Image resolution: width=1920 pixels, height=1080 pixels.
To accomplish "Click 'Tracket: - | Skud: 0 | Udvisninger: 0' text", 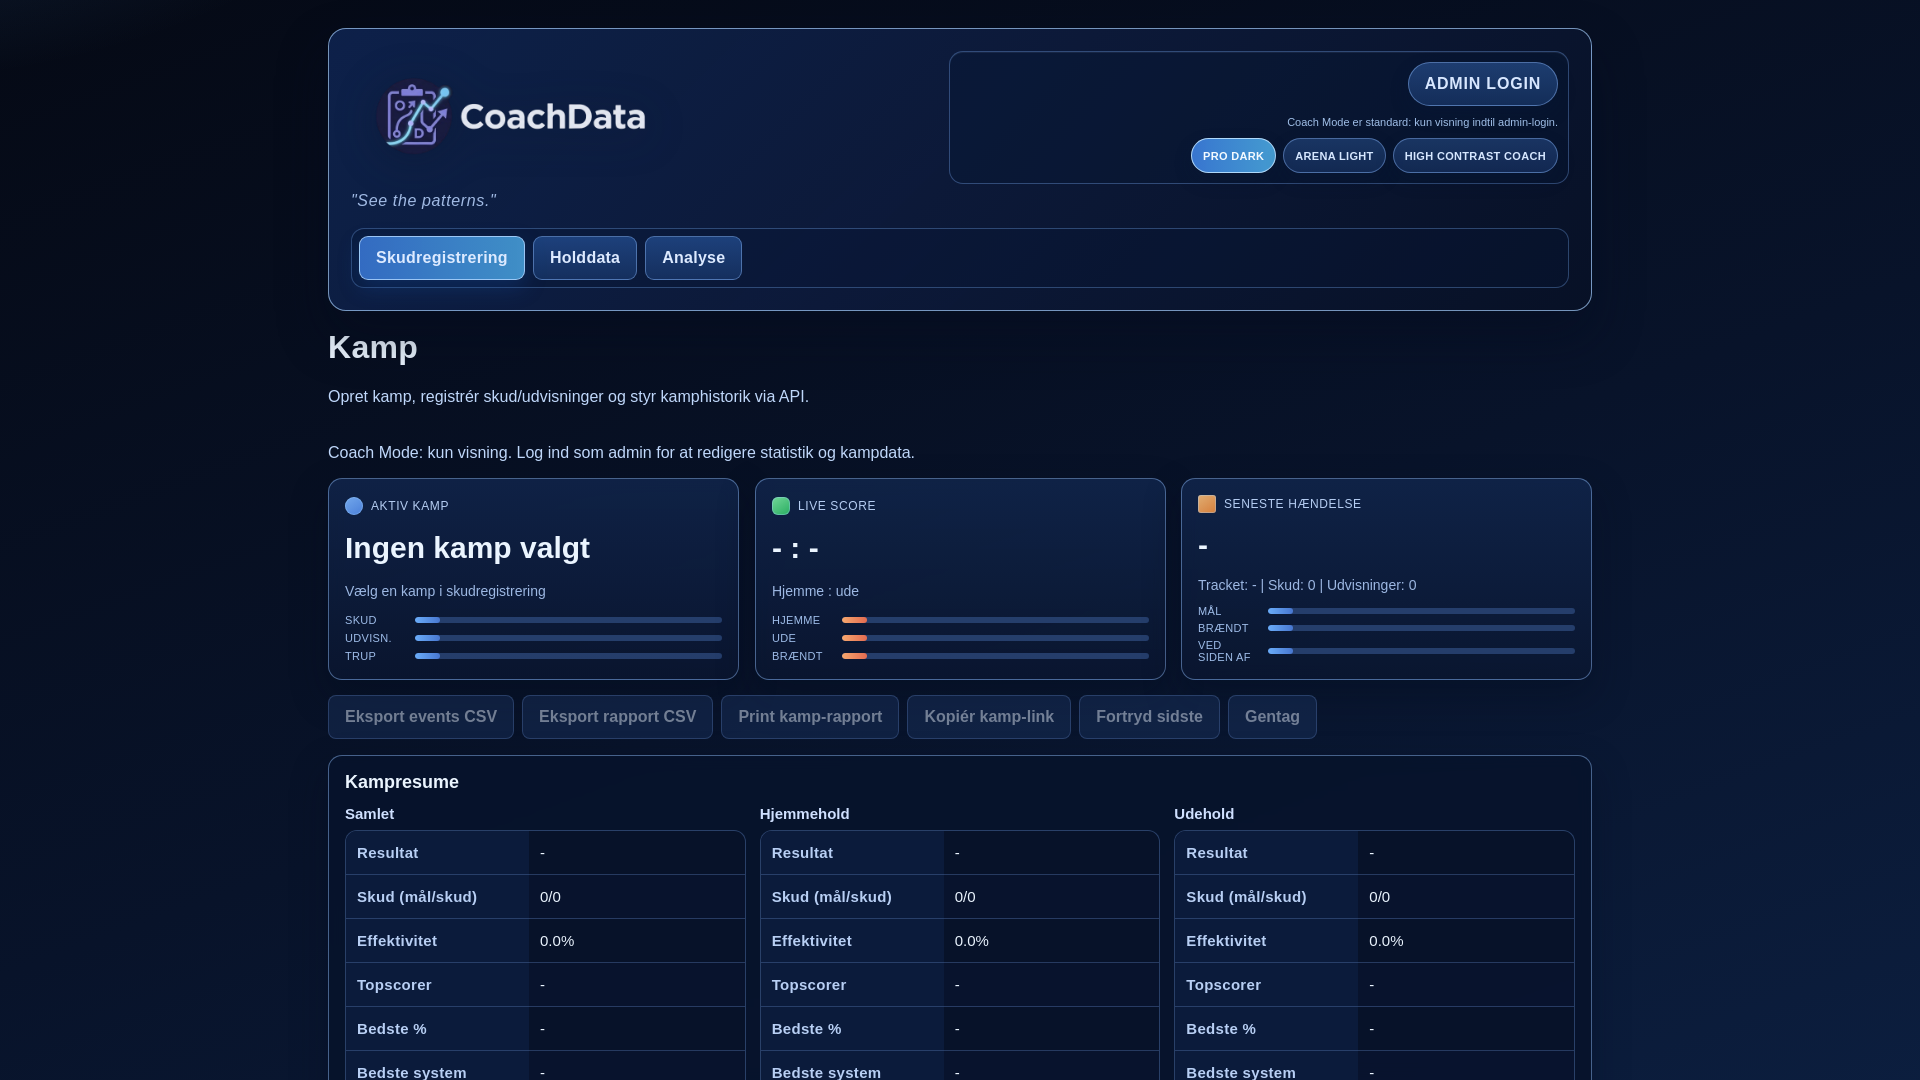I will [x=1307, y=585].
